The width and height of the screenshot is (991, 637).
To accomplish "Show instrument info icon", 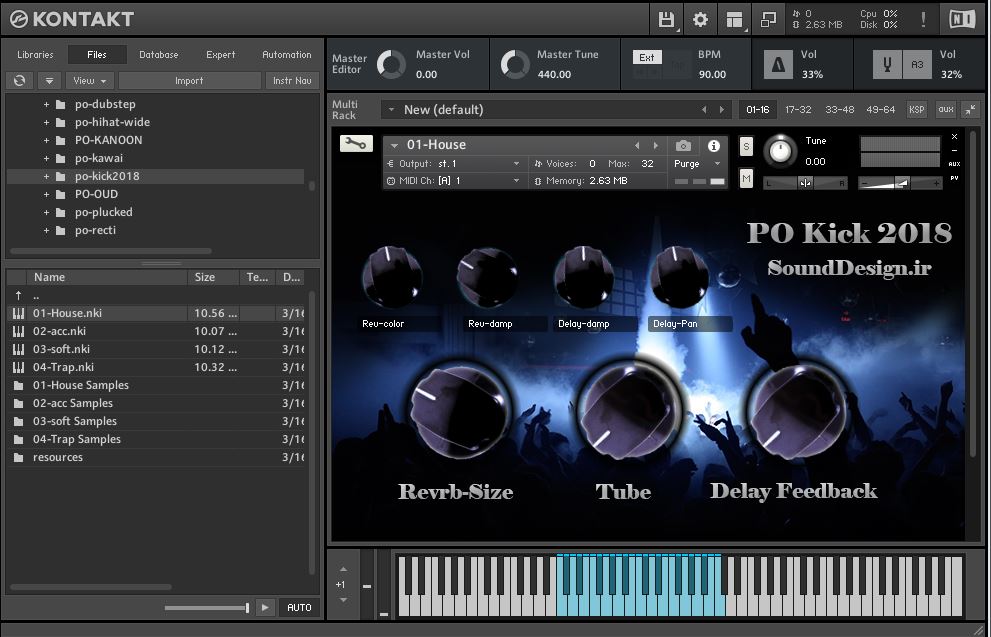I will click(x=714, y=146).
